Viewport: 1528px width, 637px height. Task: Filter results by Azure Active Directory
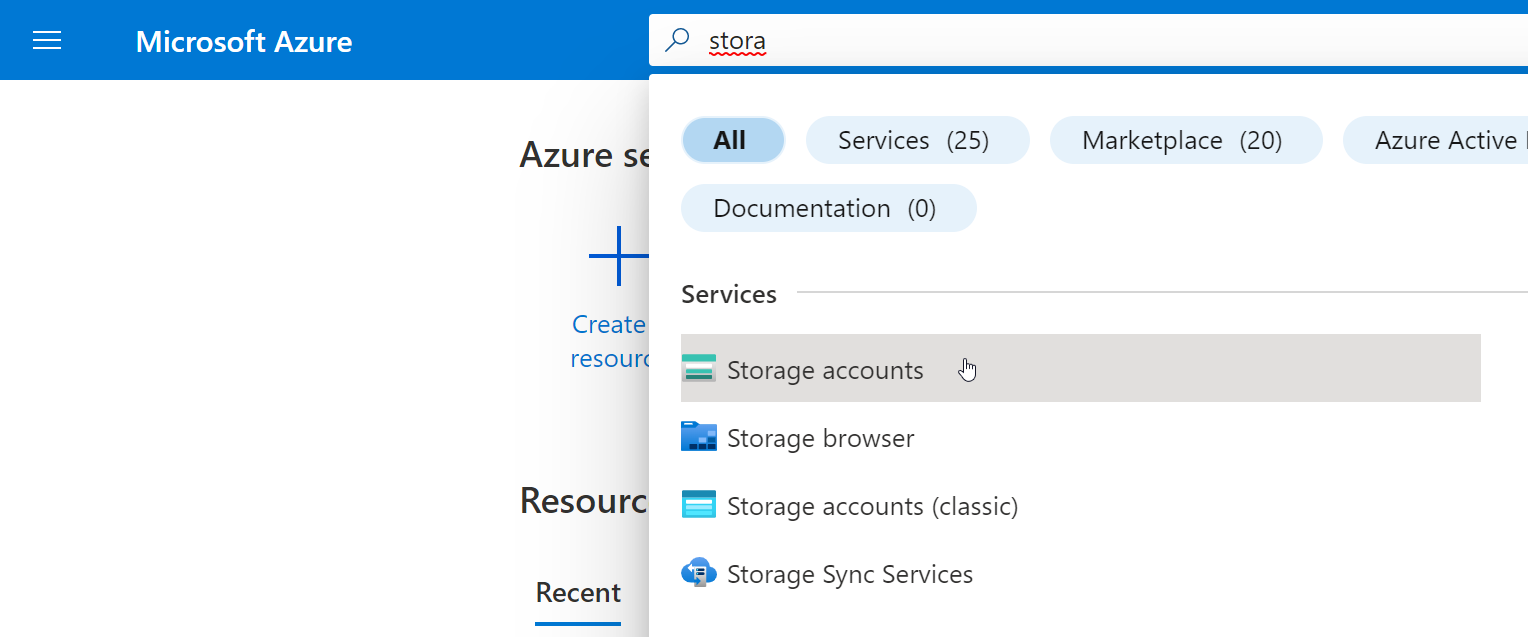(x=1435, y=140)
